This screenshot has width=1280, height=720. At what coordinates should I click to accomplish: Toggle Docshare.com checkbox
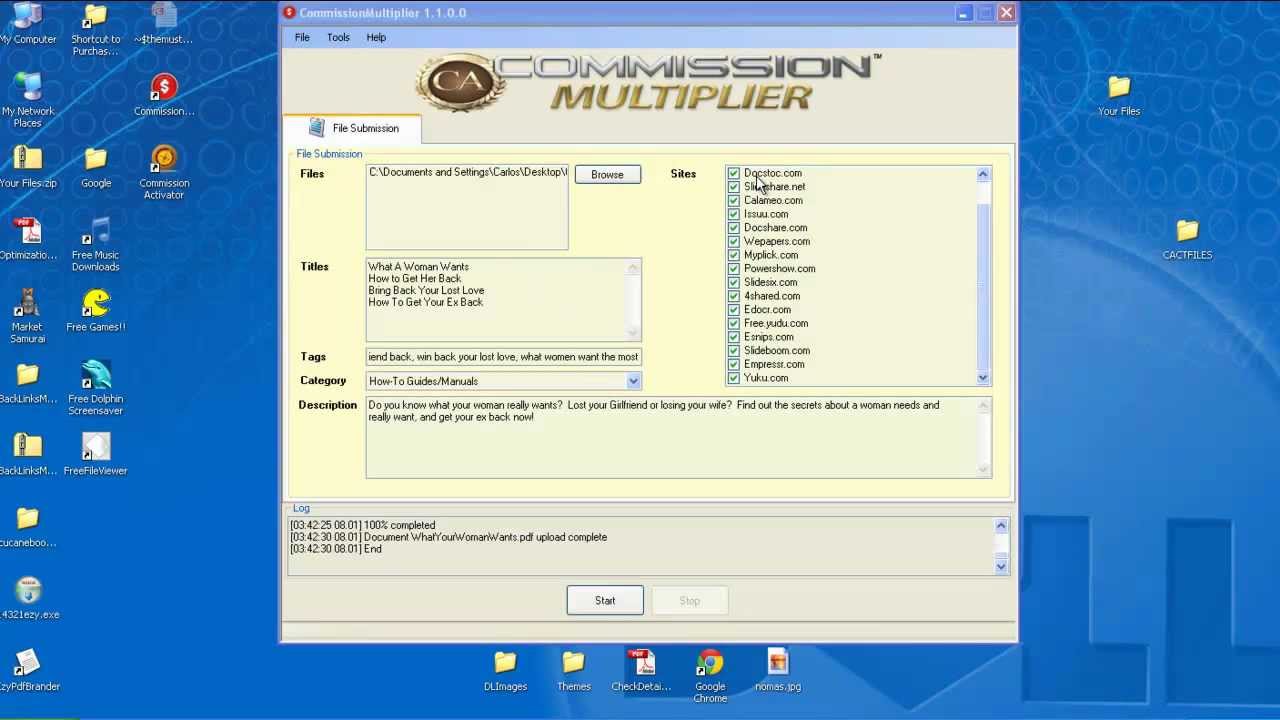pyautogui.click(x=734, y=228)
